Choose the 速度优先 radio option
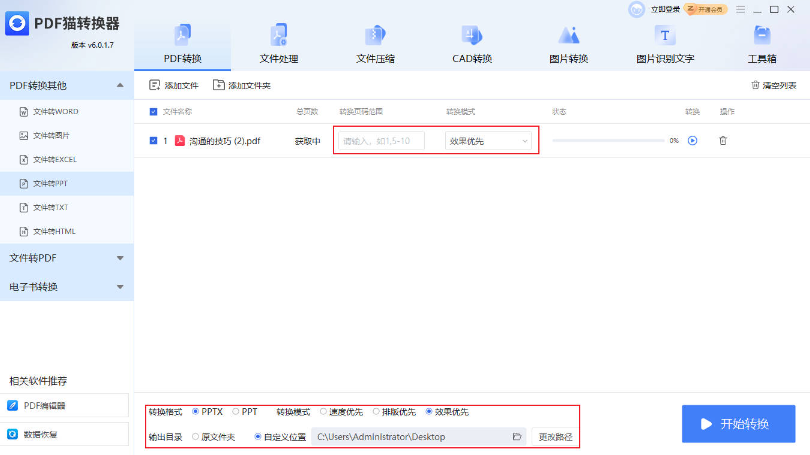810x455 pixels. click(323, 412)
